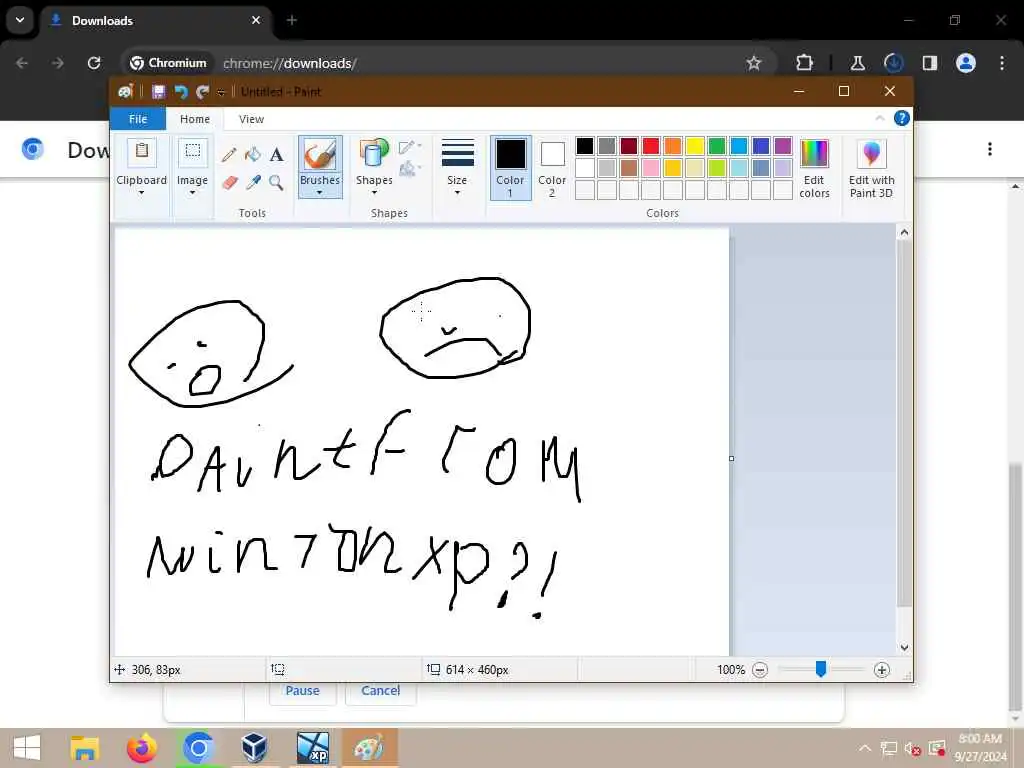Click the Pause download button

pyautogui.click(x=302, y=691)
